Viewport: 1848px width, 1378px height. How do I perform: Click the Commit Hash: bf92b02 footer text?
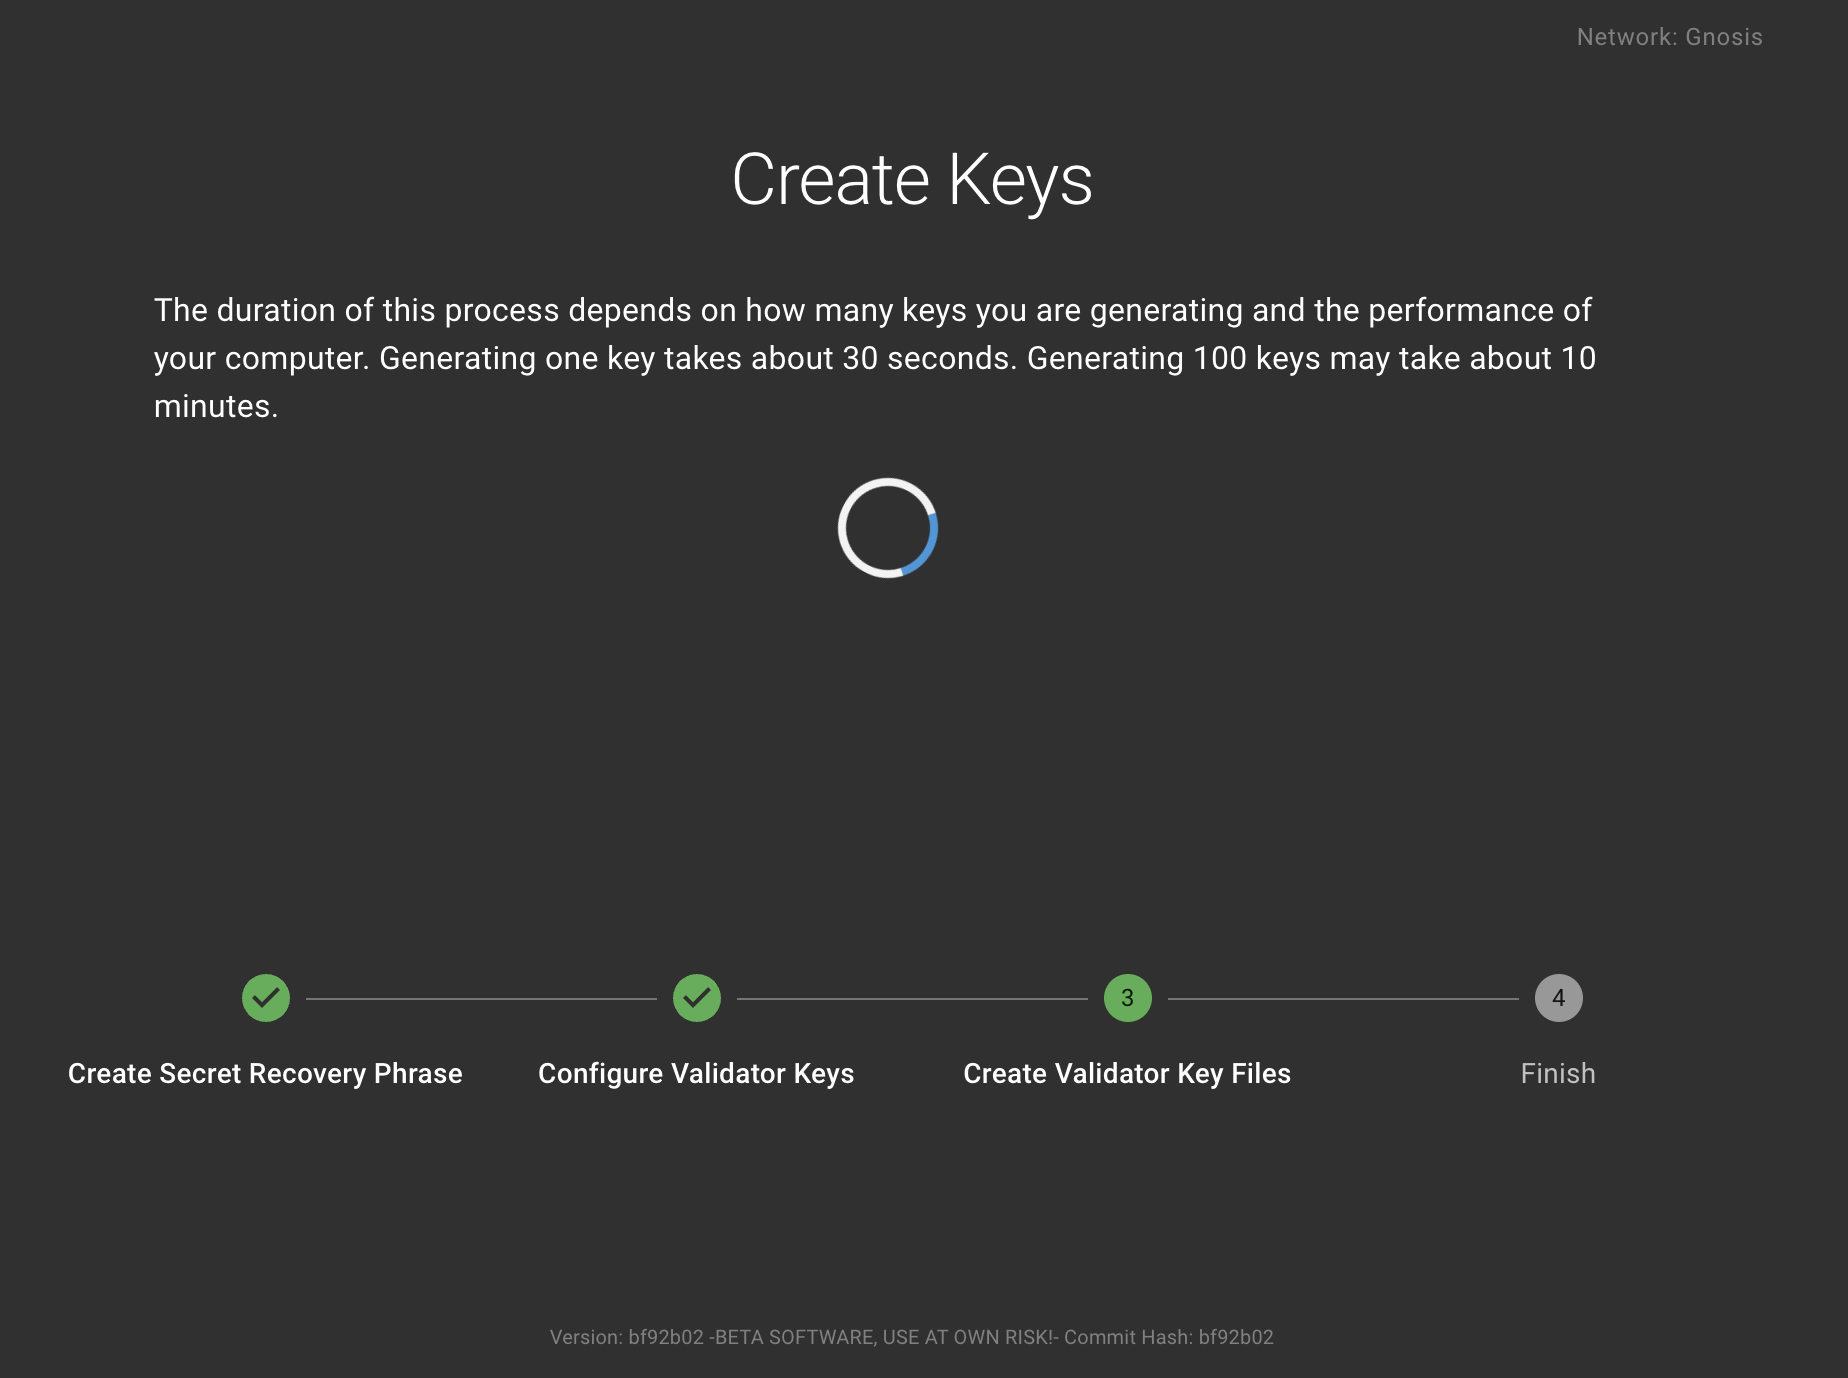click(x=1168, y=1337)
